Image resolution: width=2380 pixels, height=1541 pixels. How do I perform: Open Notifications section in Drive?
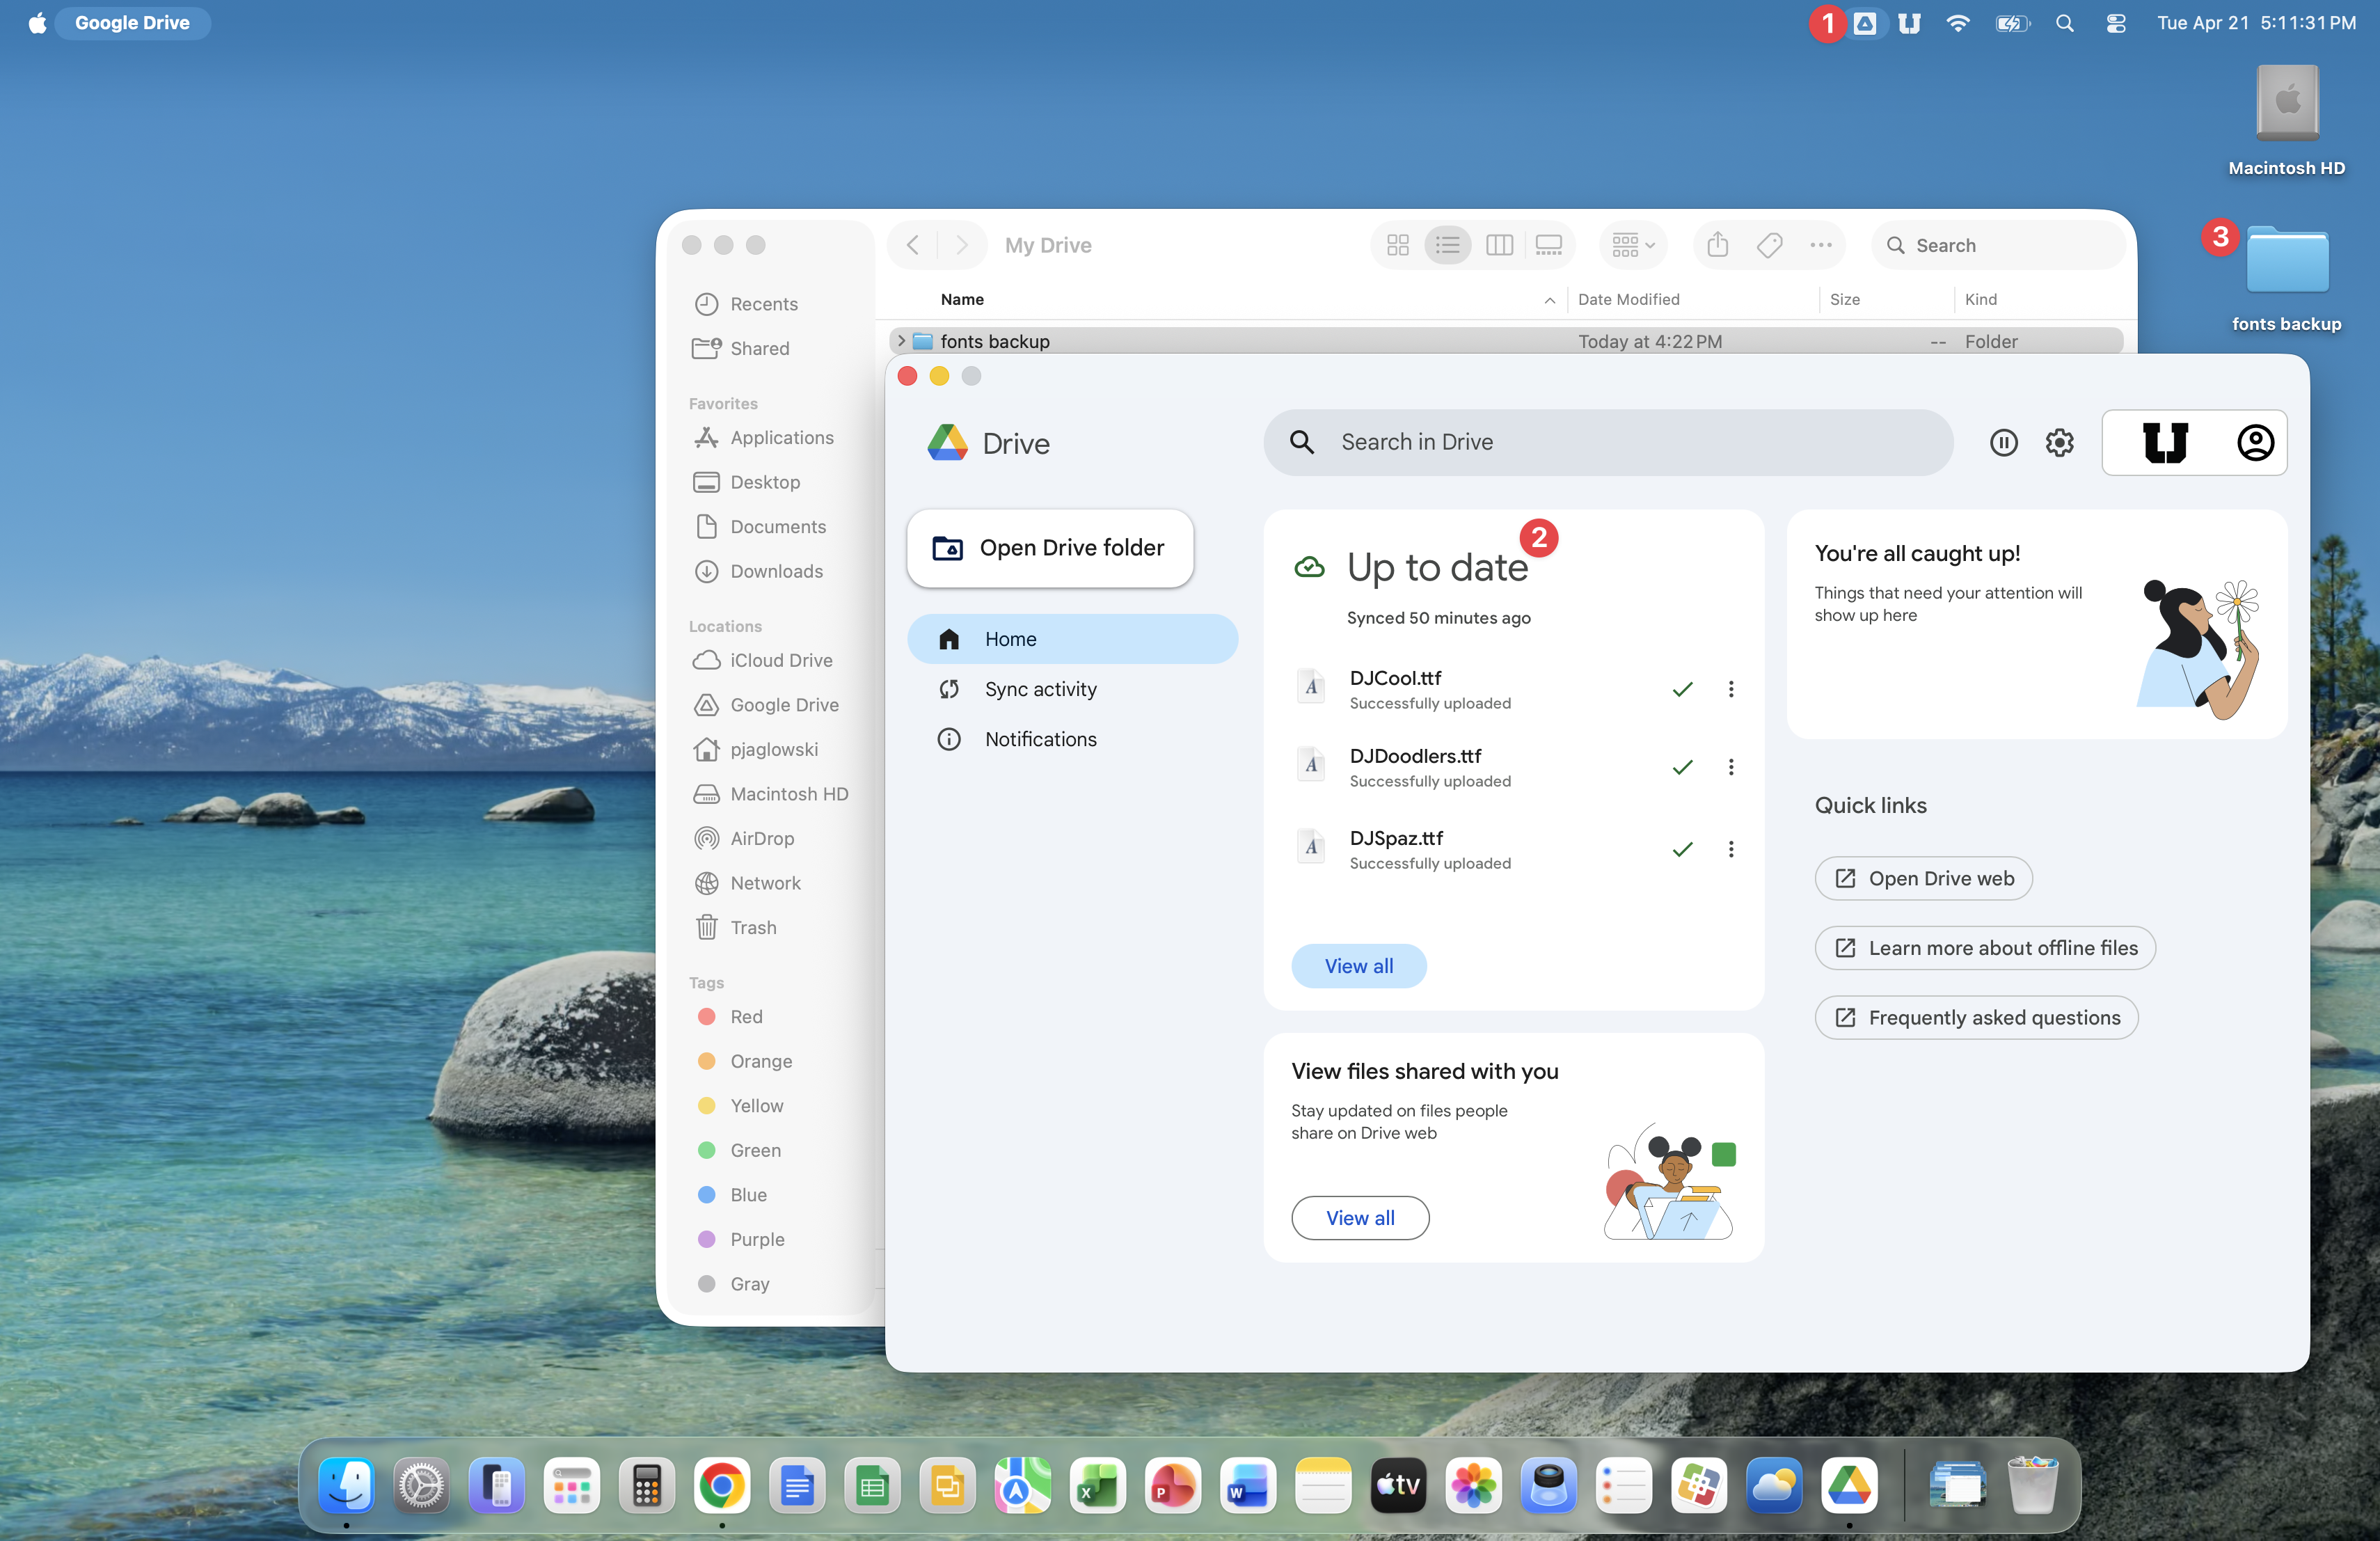[1040, 739]
